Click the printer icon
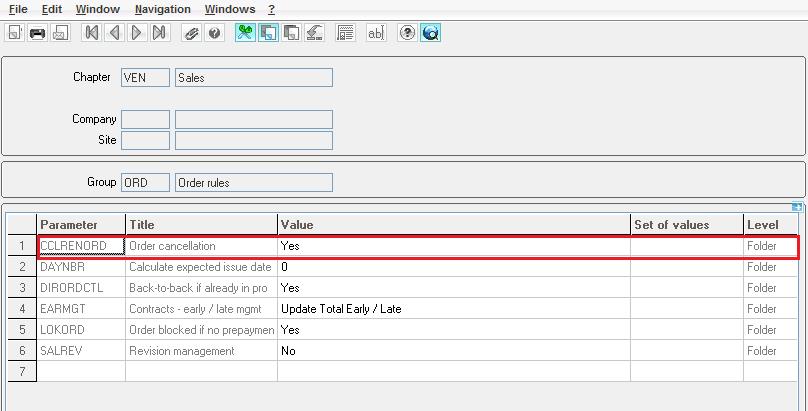This screenshot has width=808, height=411. tap(38, 33)
